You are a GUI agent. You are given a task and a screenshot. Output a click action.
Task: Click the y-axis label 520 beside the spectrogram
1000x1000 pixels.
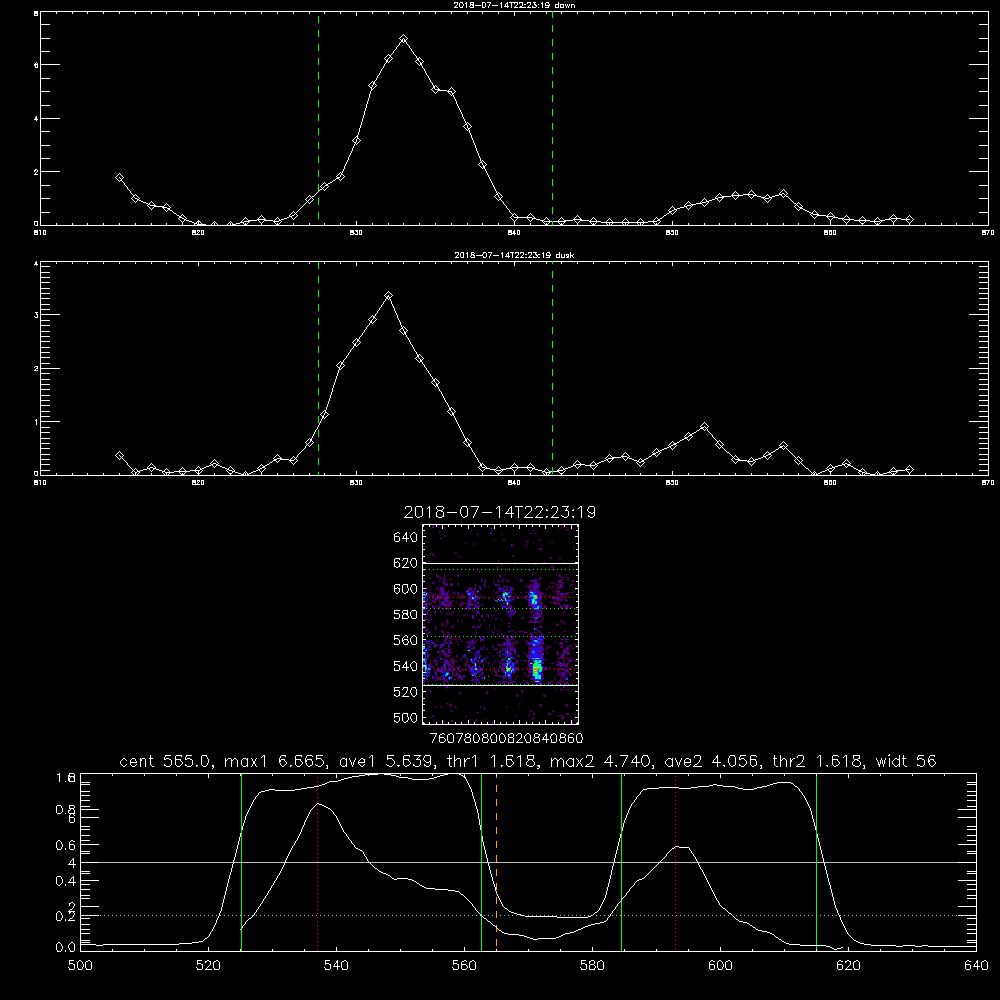coord(406,692)
